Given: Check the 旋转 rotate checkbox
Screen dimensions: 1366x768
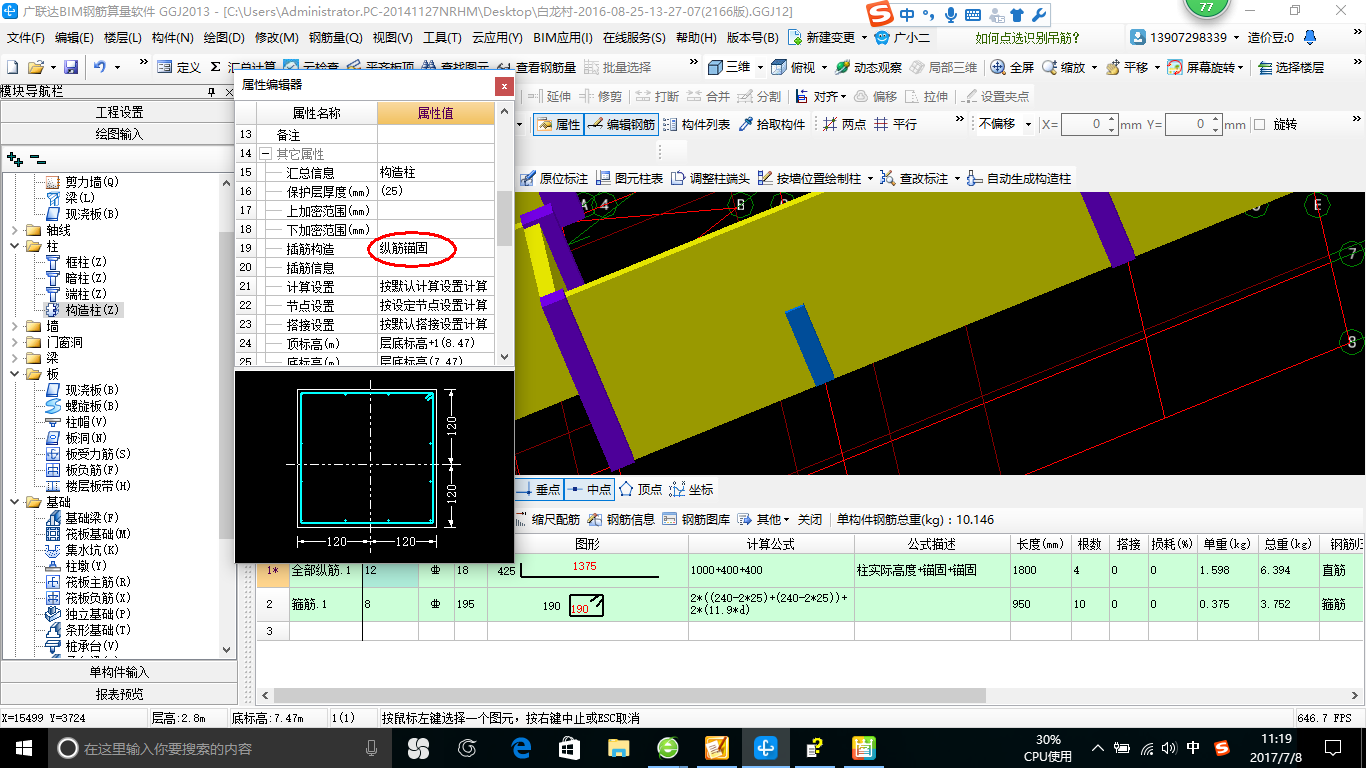Looking at the screenshot, I should 1260,125.
